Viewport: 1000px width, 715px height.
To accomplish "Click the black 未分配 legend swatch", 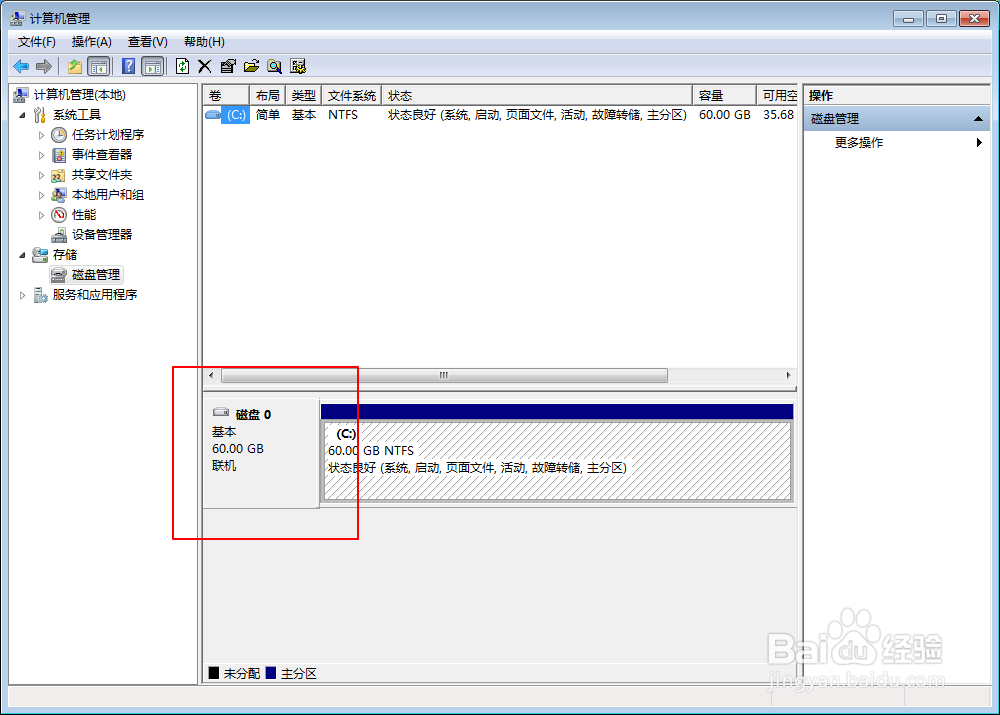I will (x=214, y=673).
